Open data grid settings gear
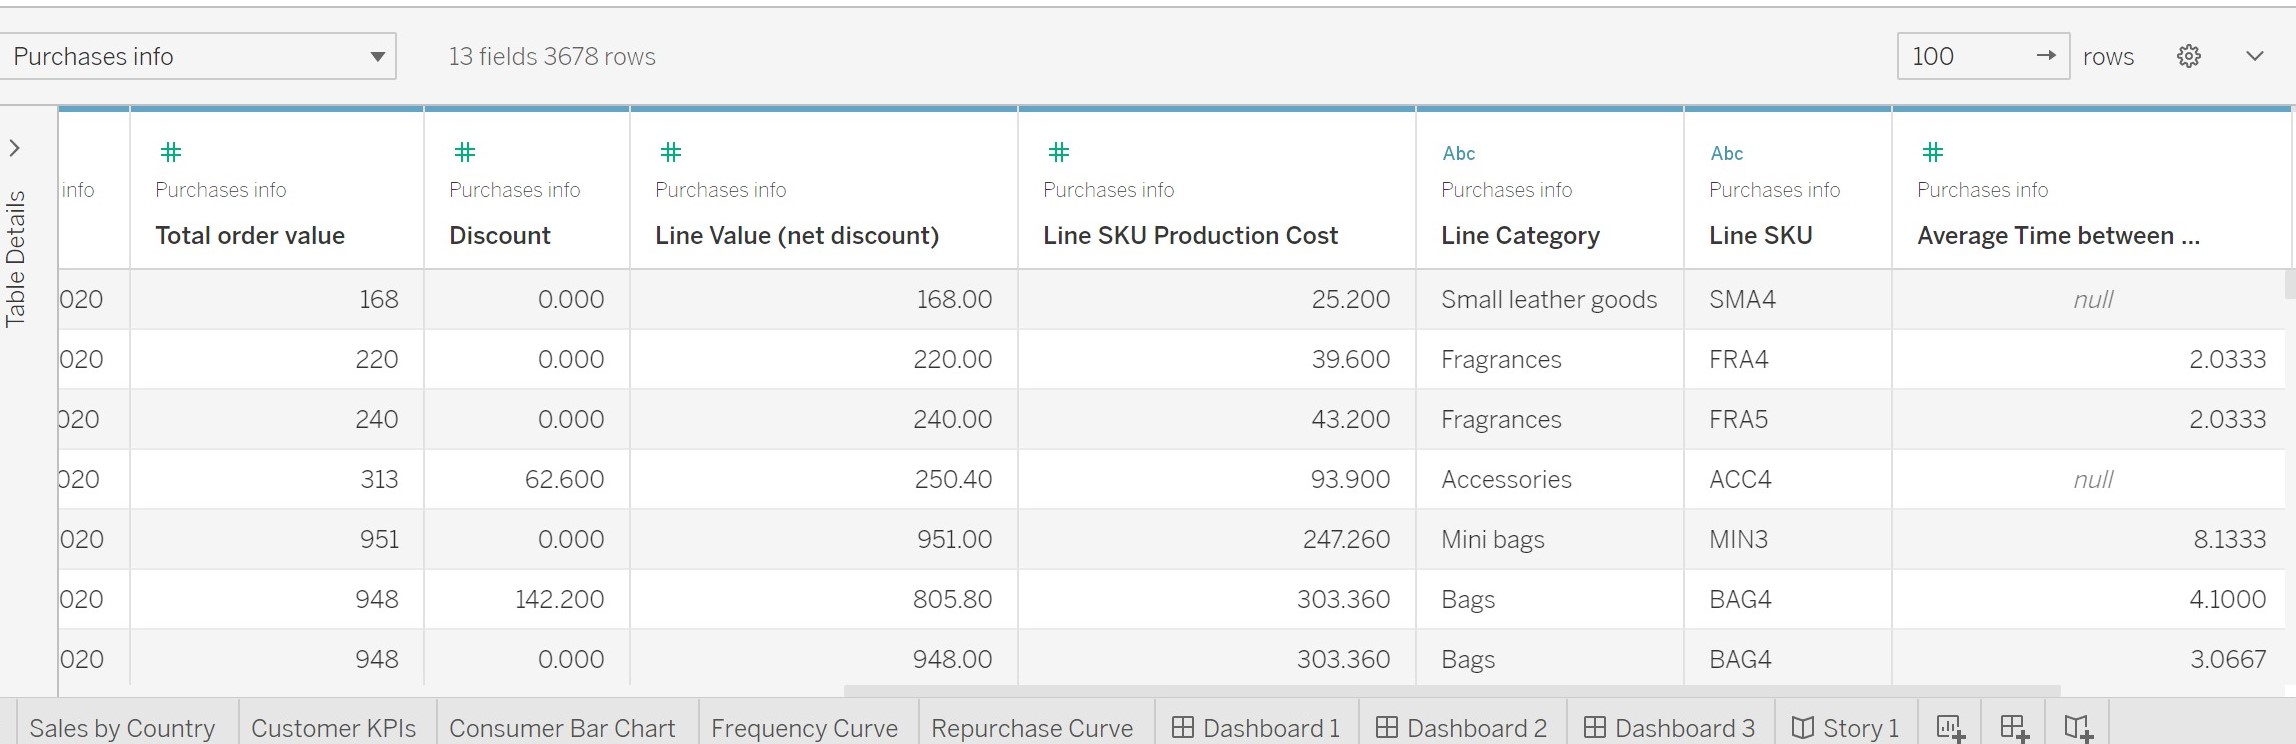This screenshot has height=744, width=2296. coord(2188,56)
